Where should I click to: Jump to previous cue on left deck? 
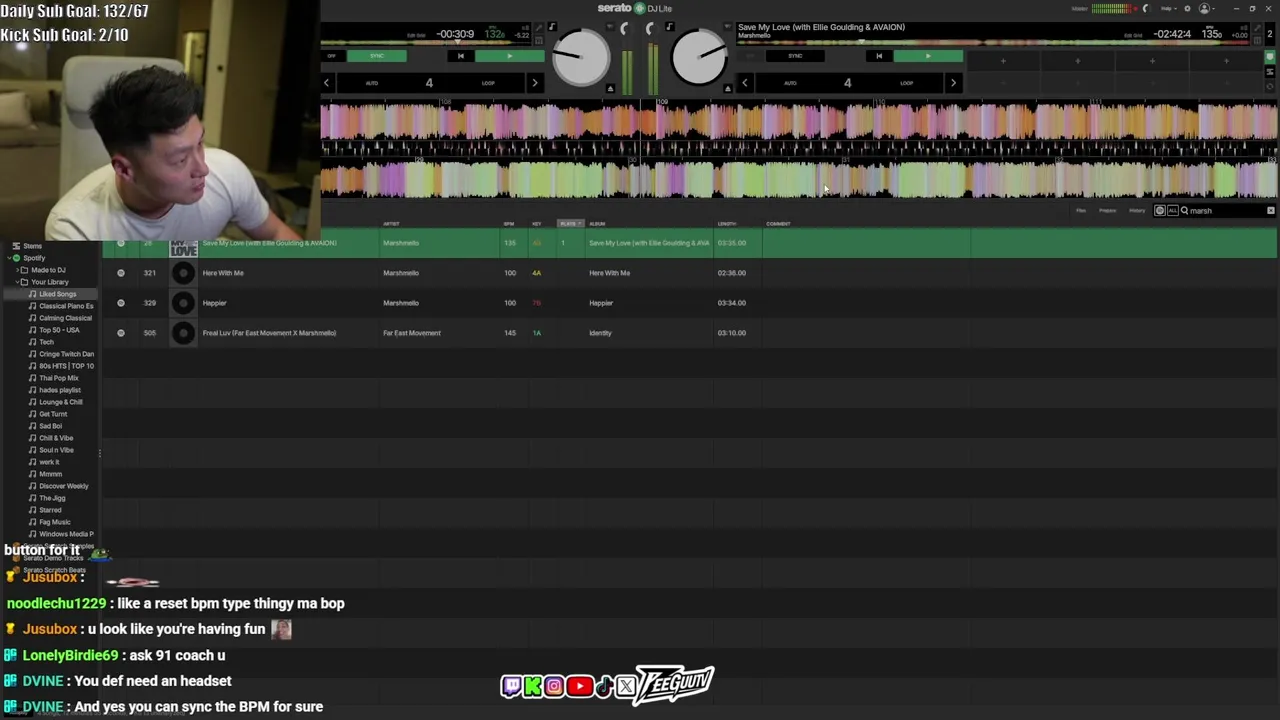click(x=460, y=56)
